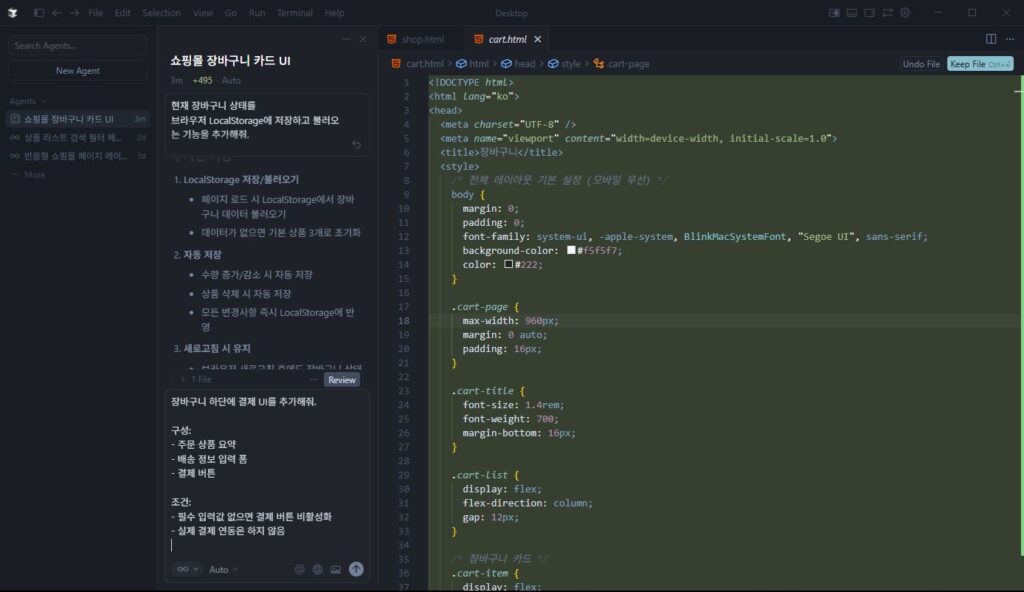
Task: Click the New Agent button
Action: coord(76,70)
